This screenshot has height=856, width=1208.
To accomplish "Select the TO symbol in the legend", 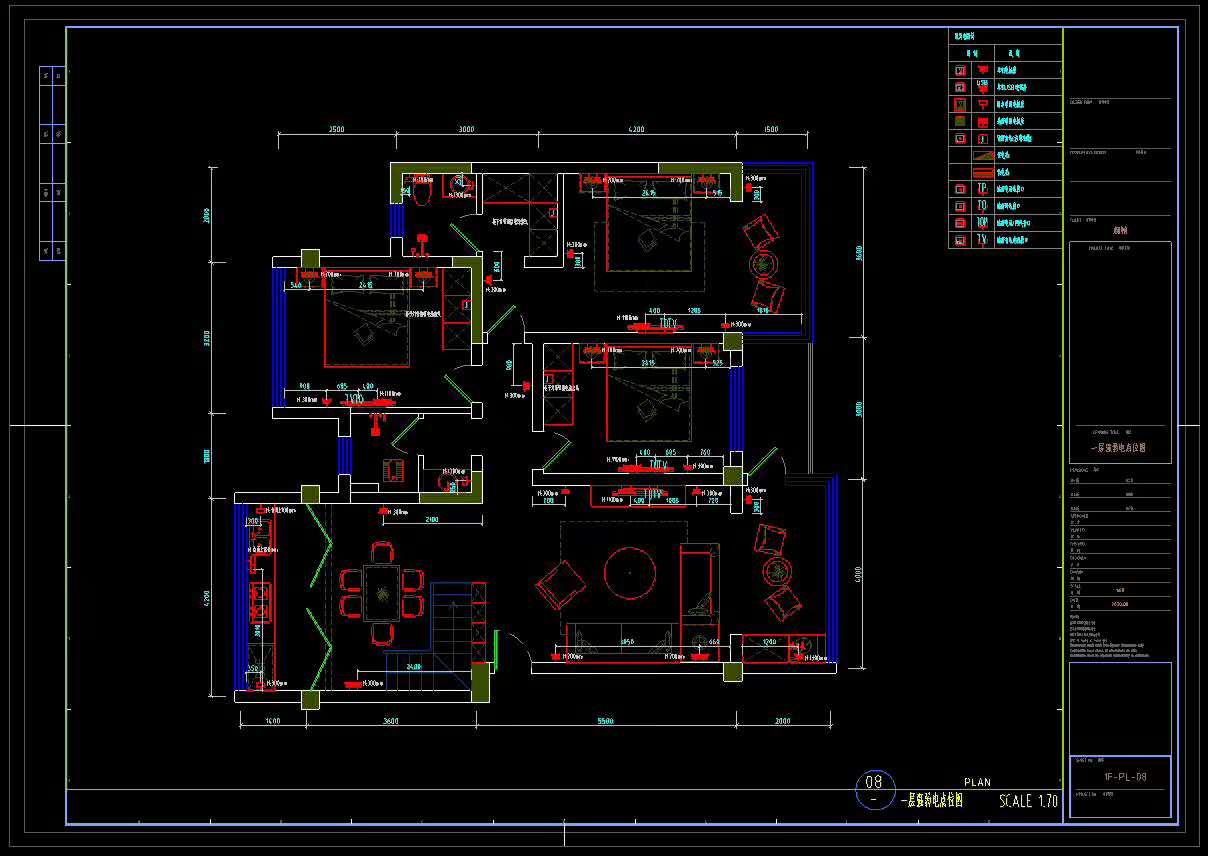I will point(982,205).
